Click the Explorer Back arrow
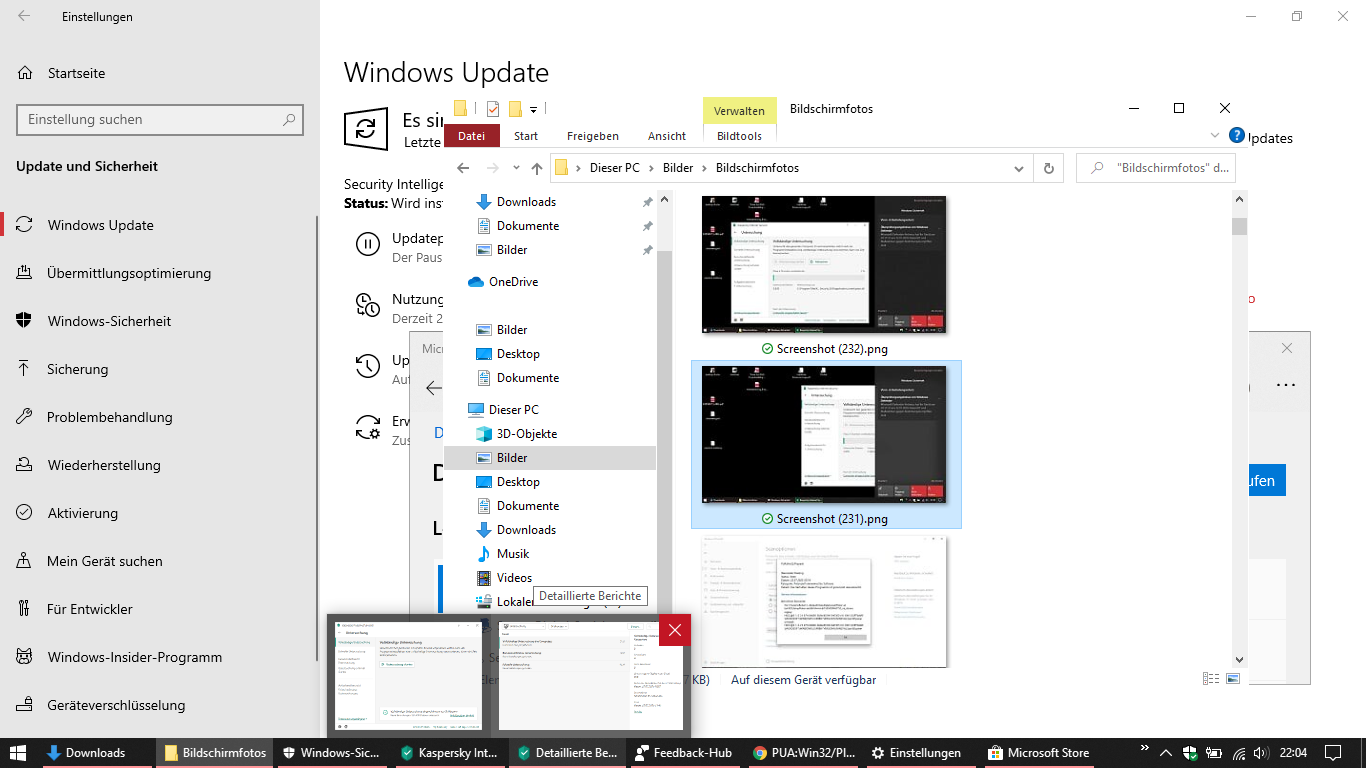 pos(463,168)
